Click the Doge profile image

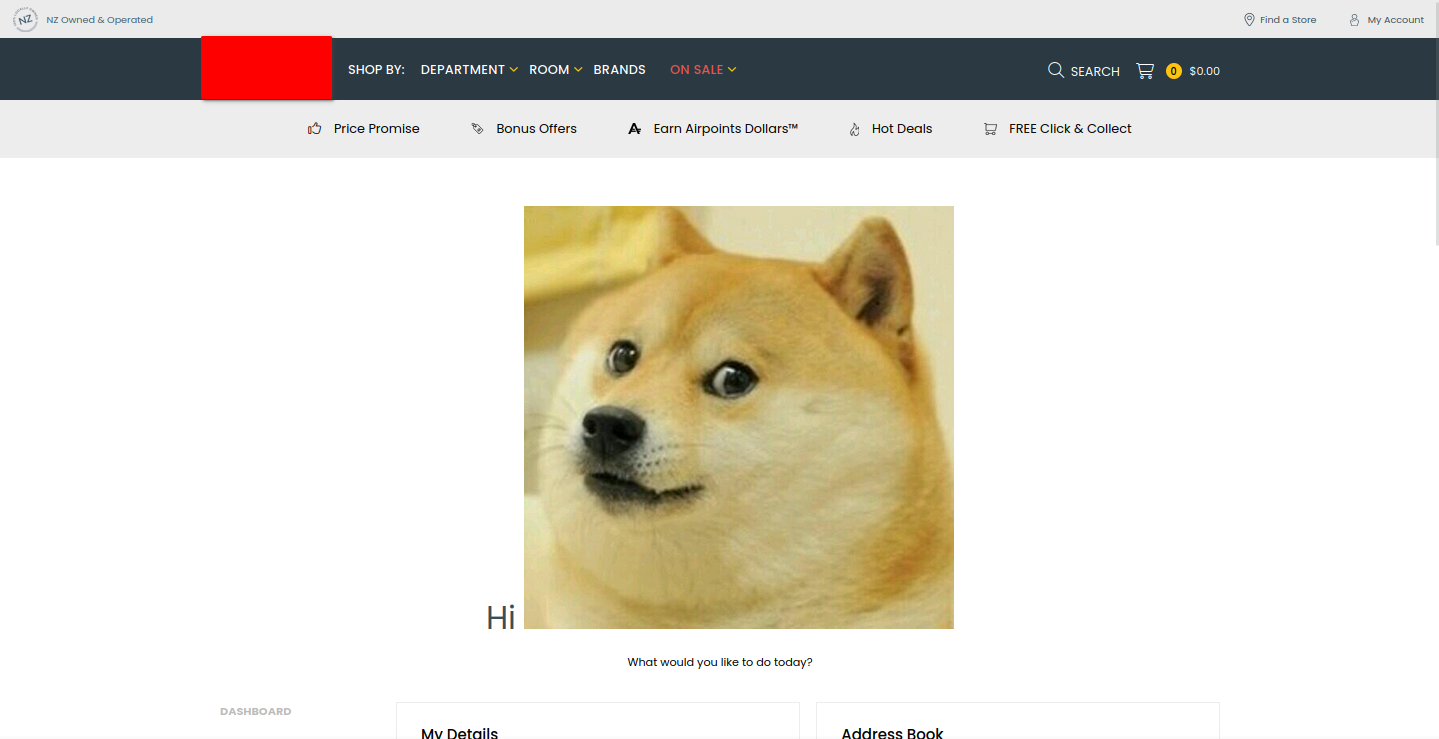pyautogui.click(x=738, y=417)
